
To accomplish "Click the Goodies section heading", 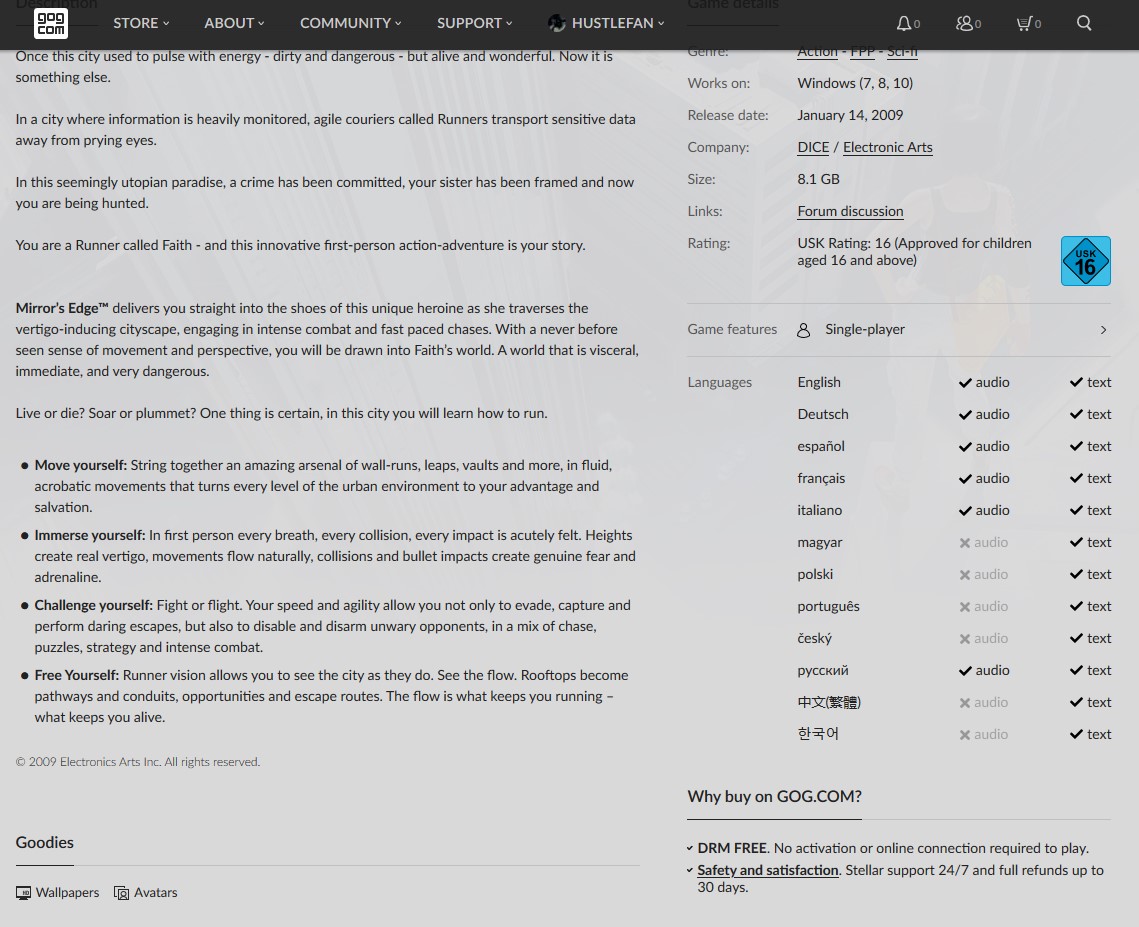I will tap(44, 843).
